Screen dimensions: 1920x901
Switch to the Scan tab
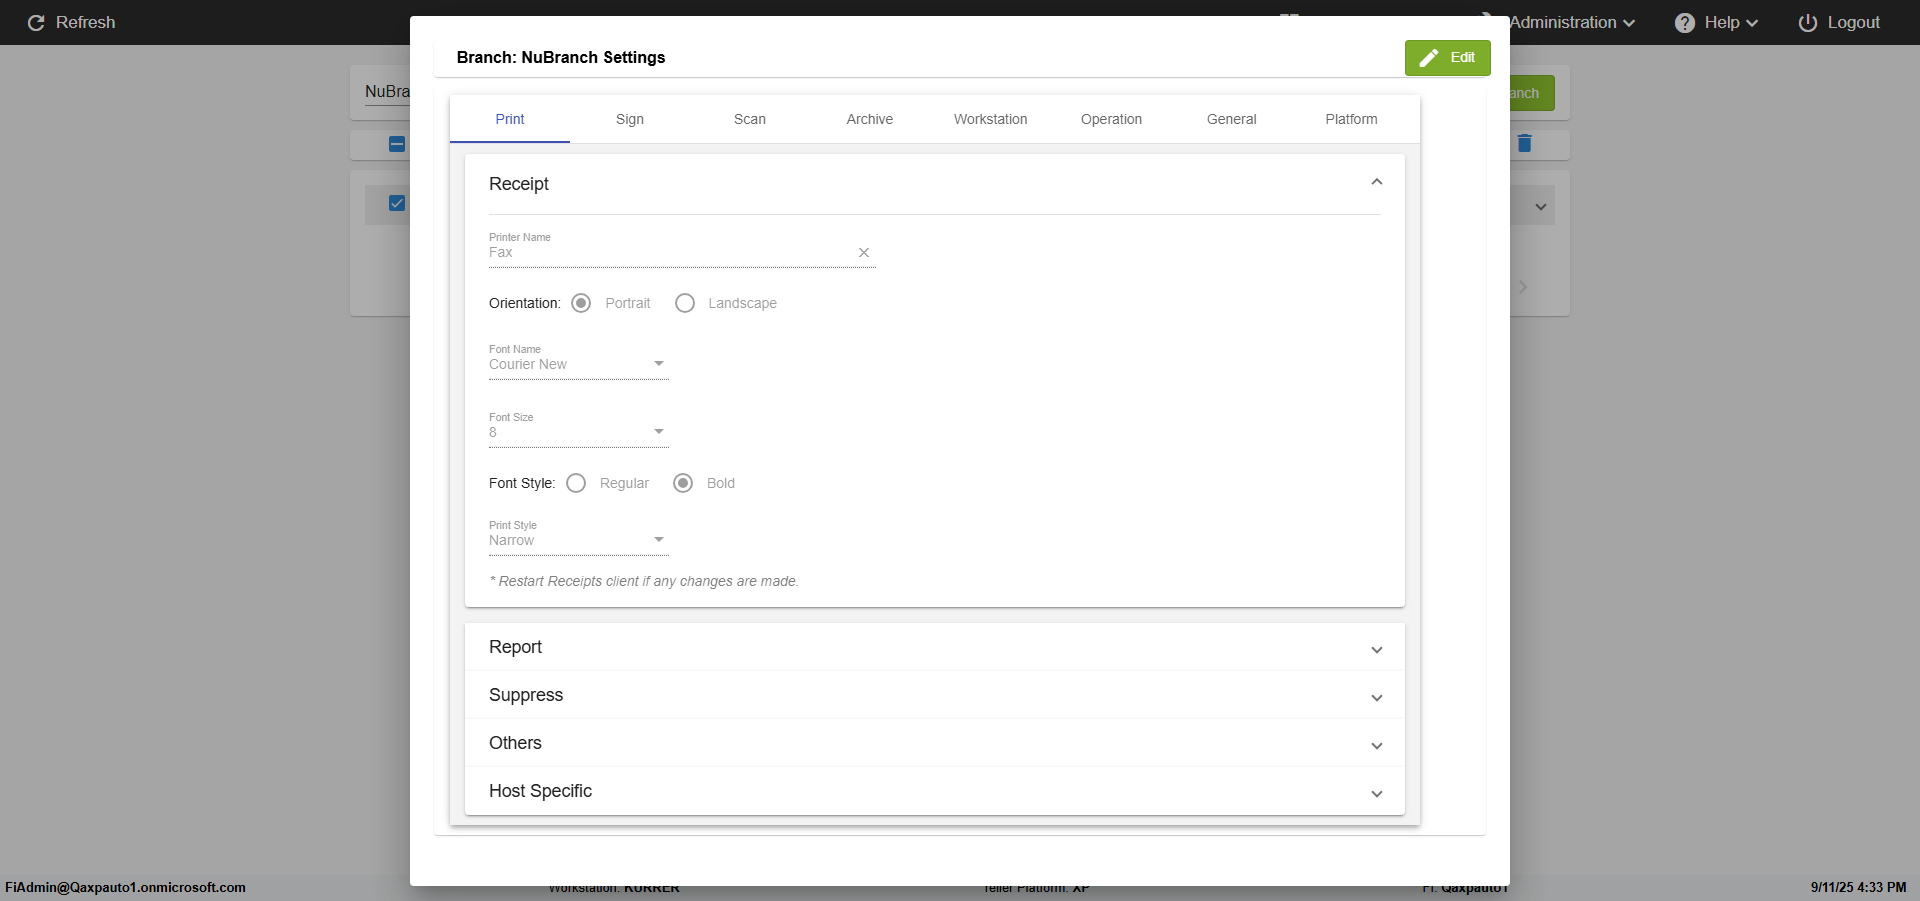click(750, 119)
